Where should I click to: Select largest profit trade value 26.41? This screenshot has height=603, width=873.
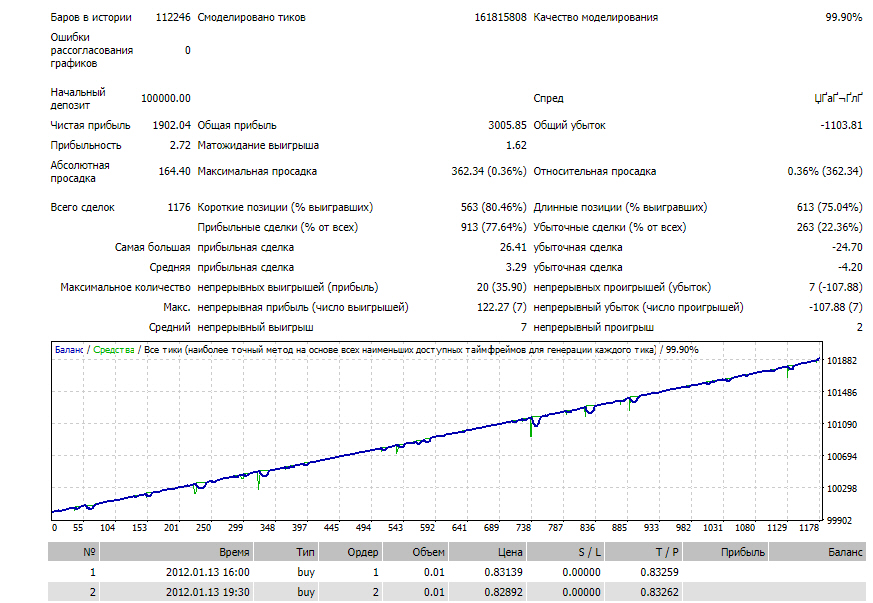click(x=513, y=248)
